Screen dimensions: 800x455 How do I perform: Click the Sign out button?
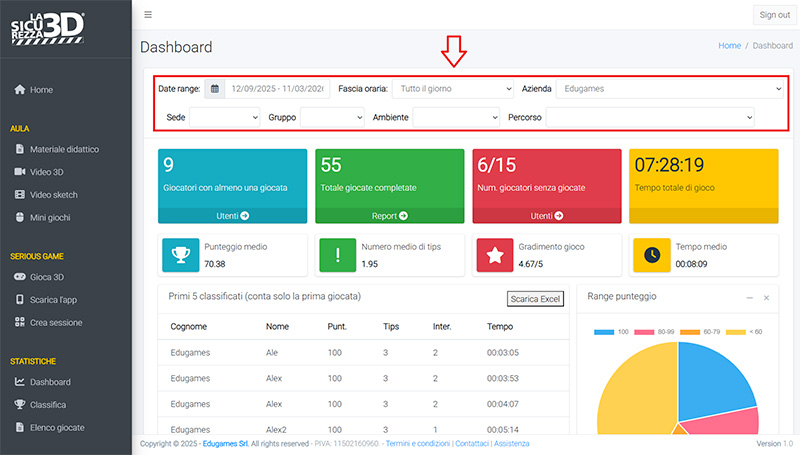tap(774, 15)
